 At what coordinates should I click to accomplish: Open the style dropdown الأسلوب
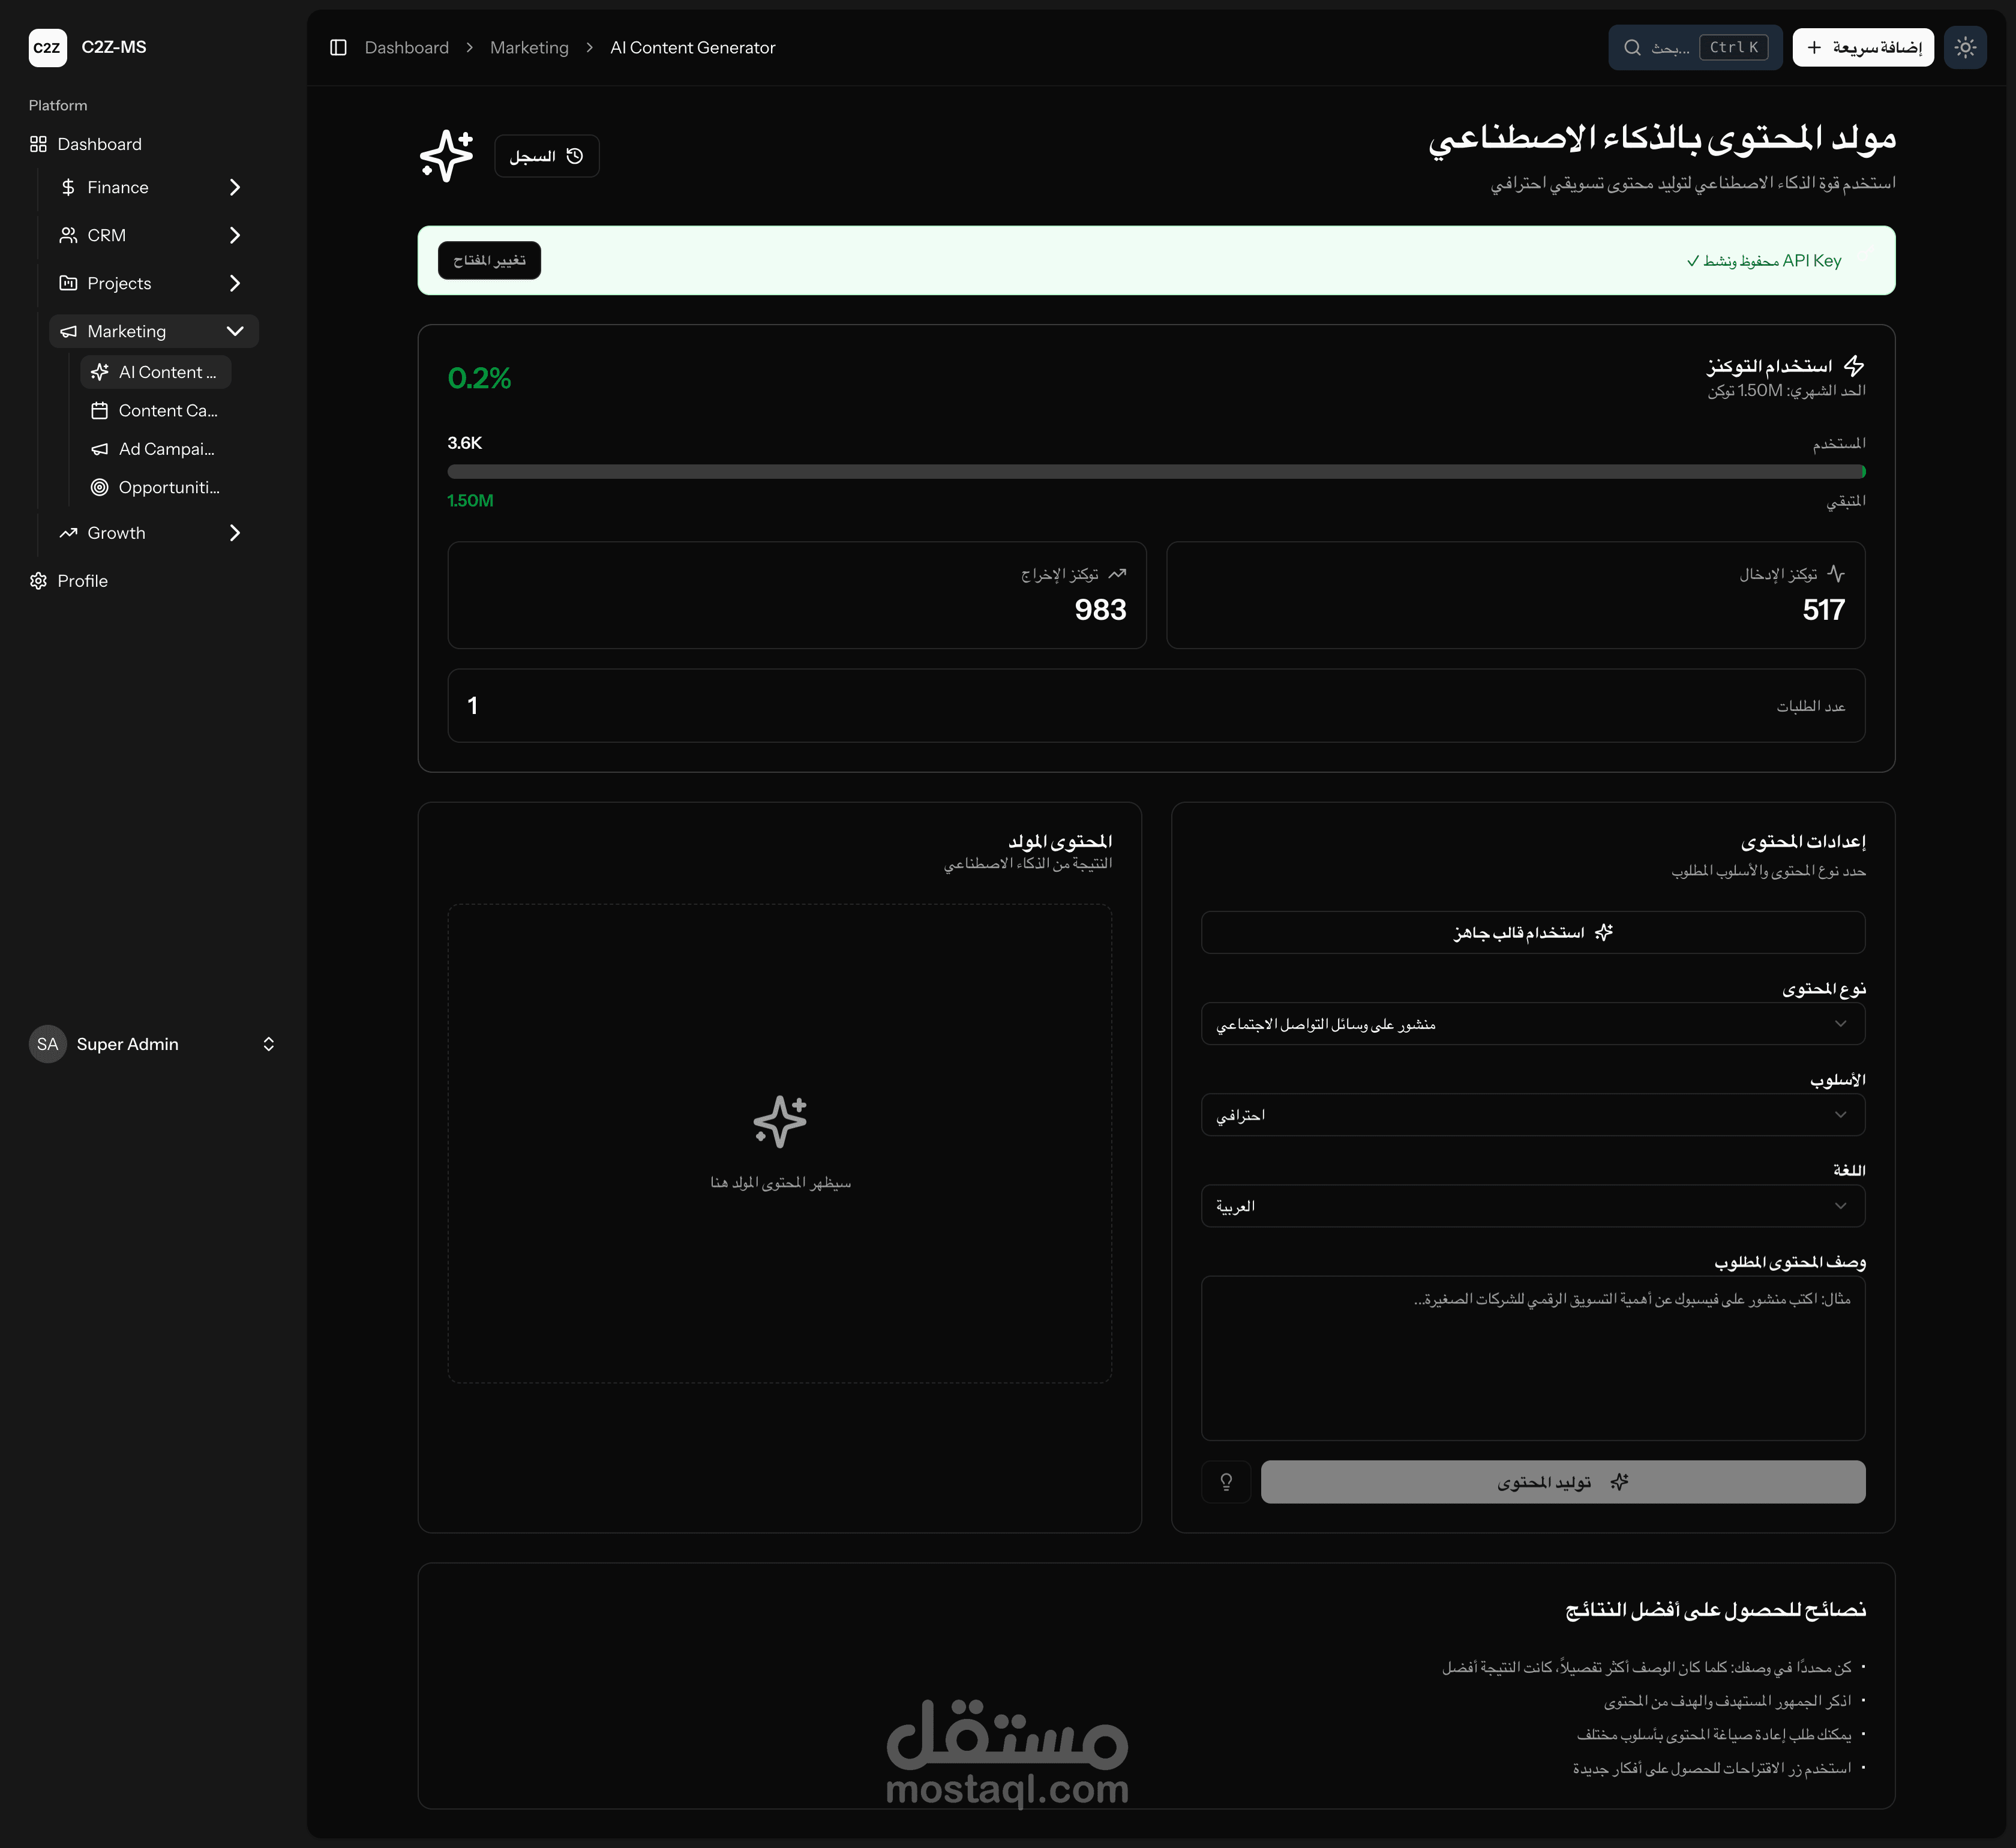tap(1532, 1115)
